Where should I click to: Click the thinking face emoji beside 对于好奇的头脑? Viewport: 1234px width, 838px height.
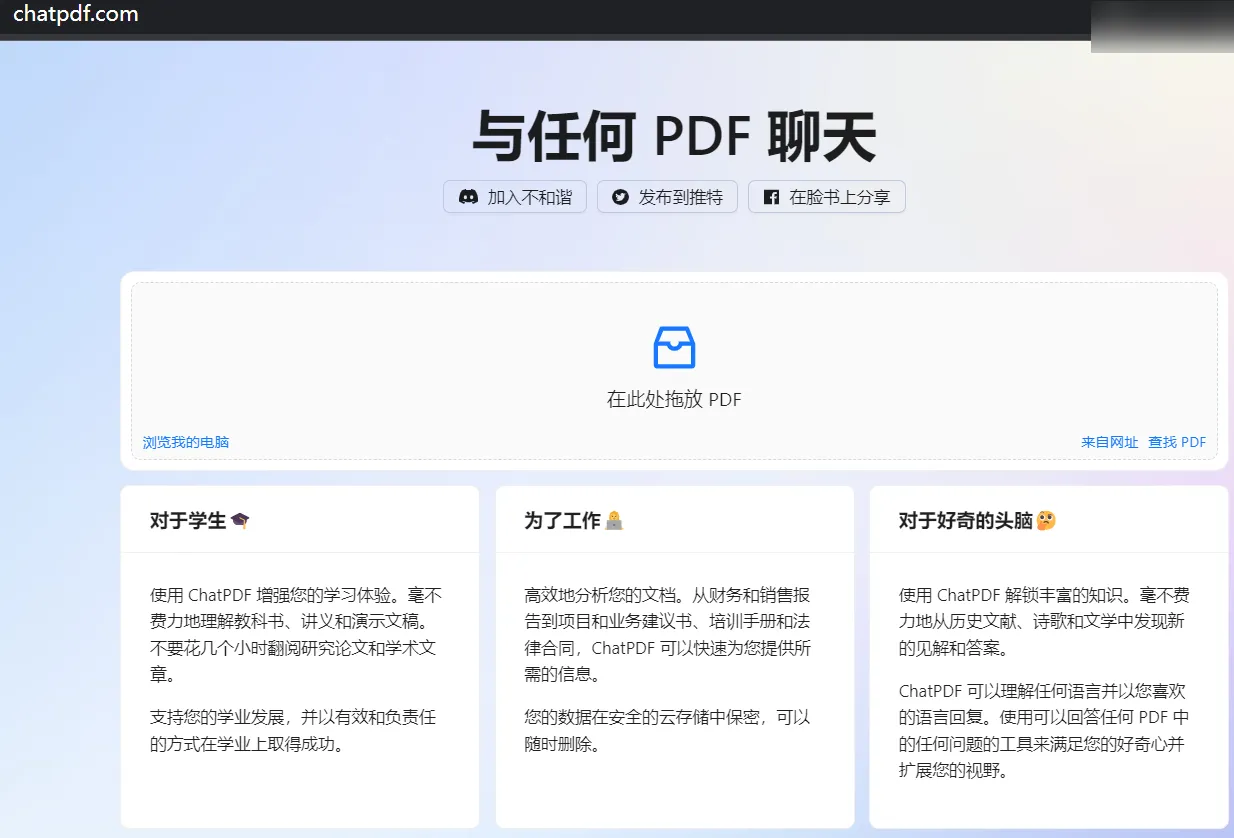(1044, 519)
